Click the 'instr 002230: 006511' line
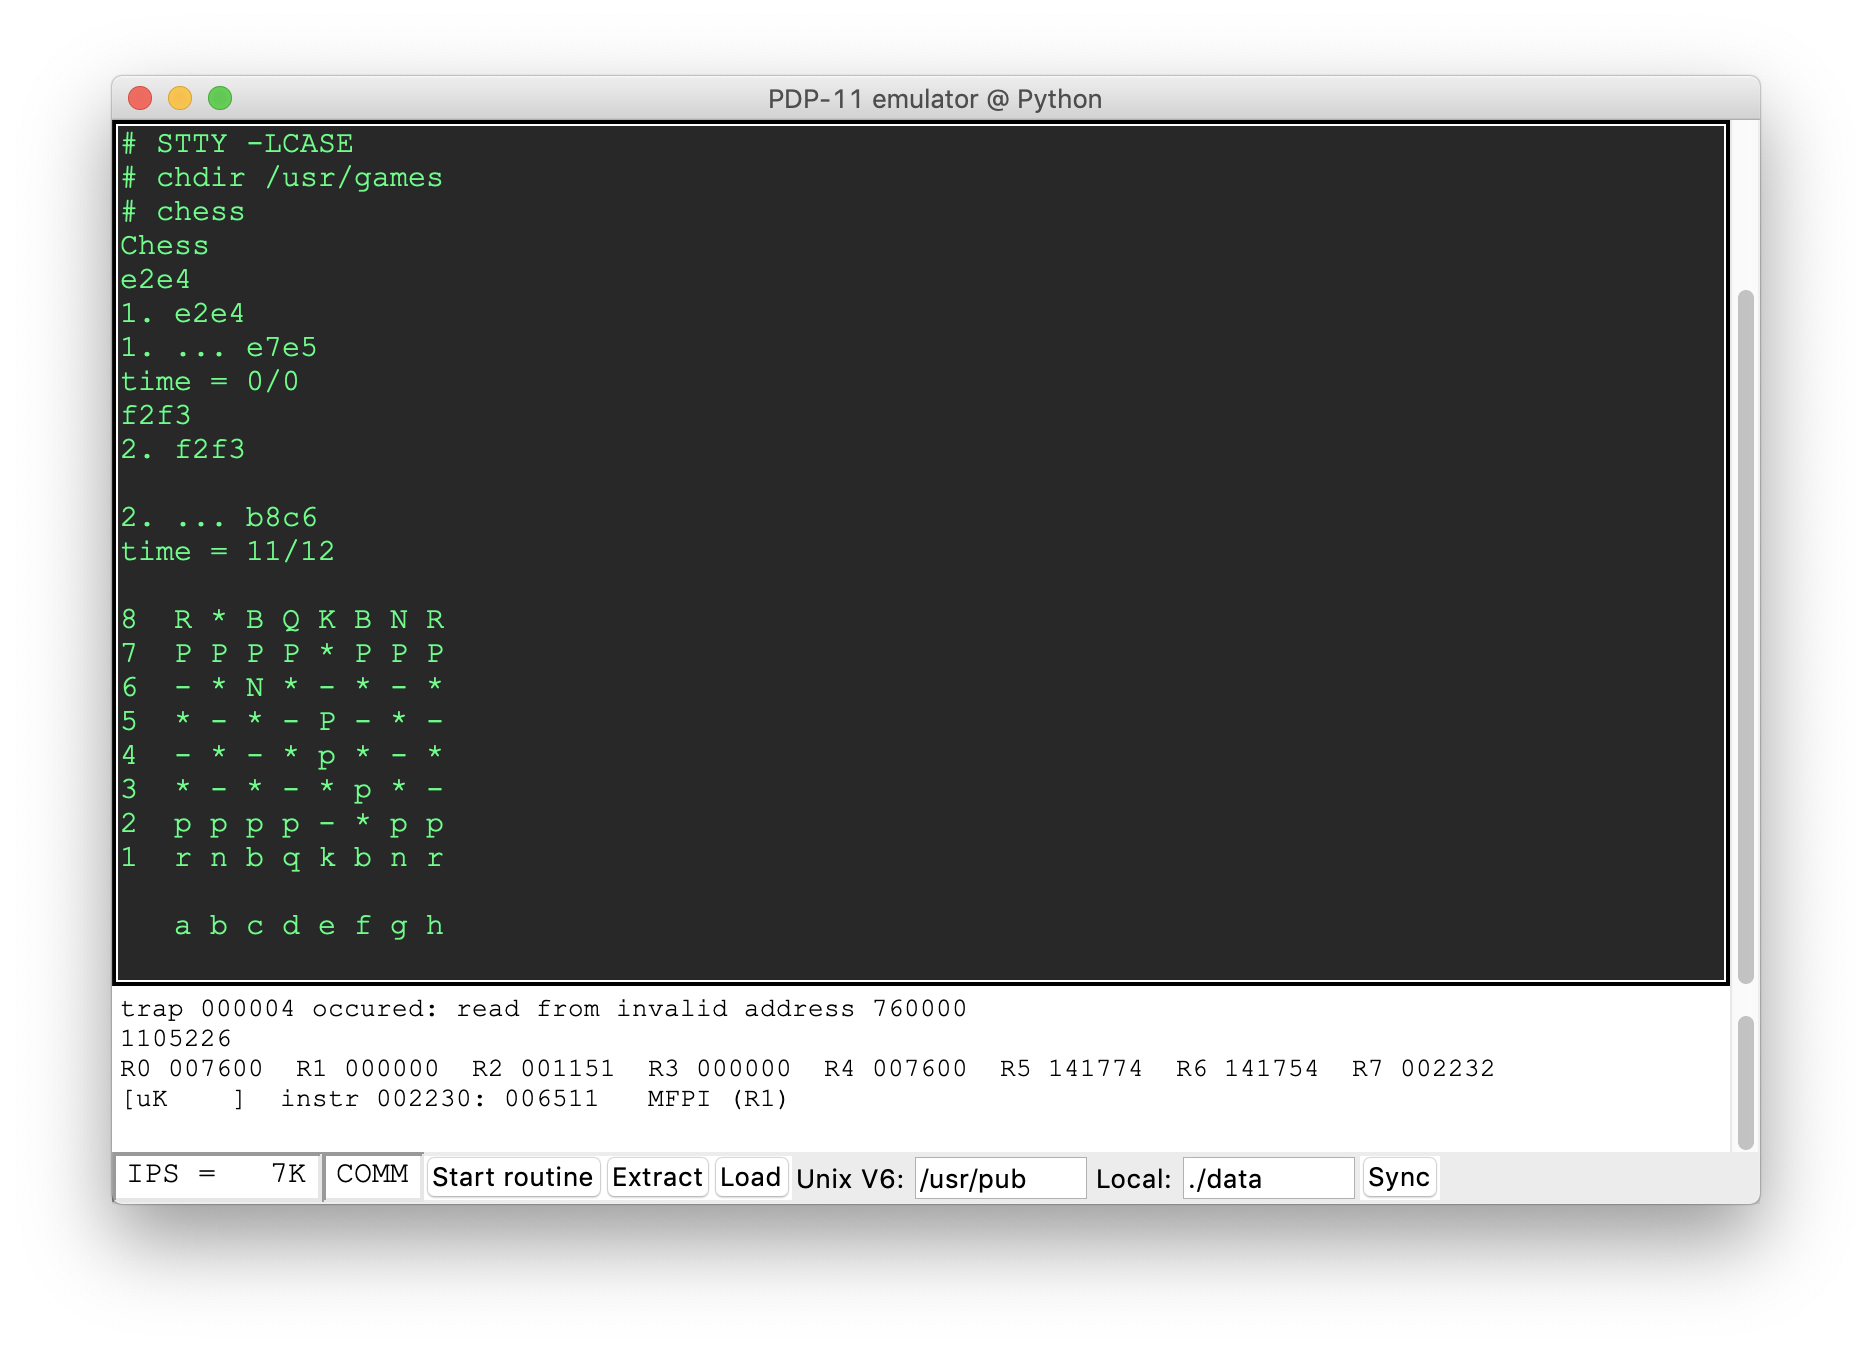 coord(439,1098)
